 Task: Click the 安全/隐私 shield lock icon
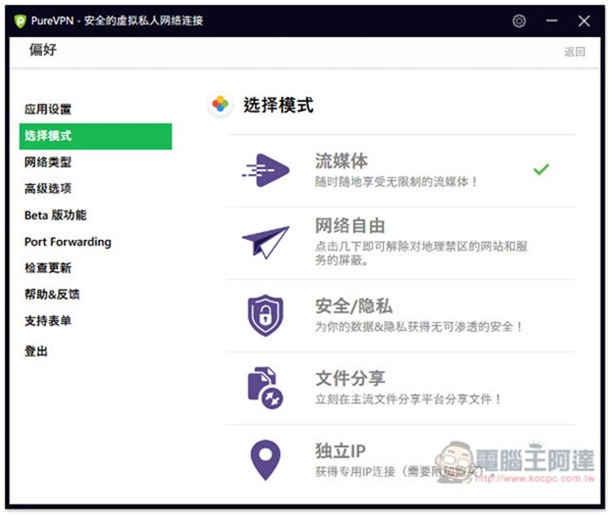tap(265, 315)
